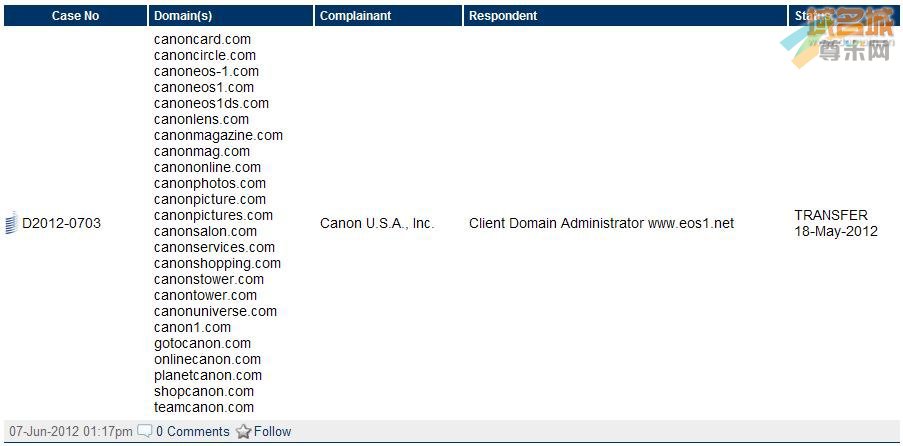Click the Canon U.S.A., Inc. complainant text

tap(377, 223)
